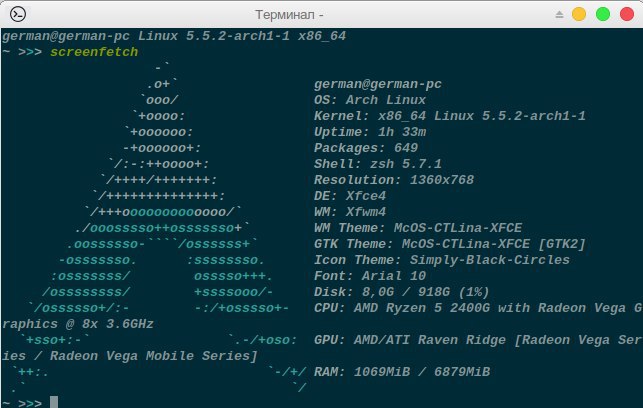The width and height of the screenshot is (643, 408).
Task: Click the 'Disk: 8,0G / 918G (1%)' line
Action: (402, 292)
